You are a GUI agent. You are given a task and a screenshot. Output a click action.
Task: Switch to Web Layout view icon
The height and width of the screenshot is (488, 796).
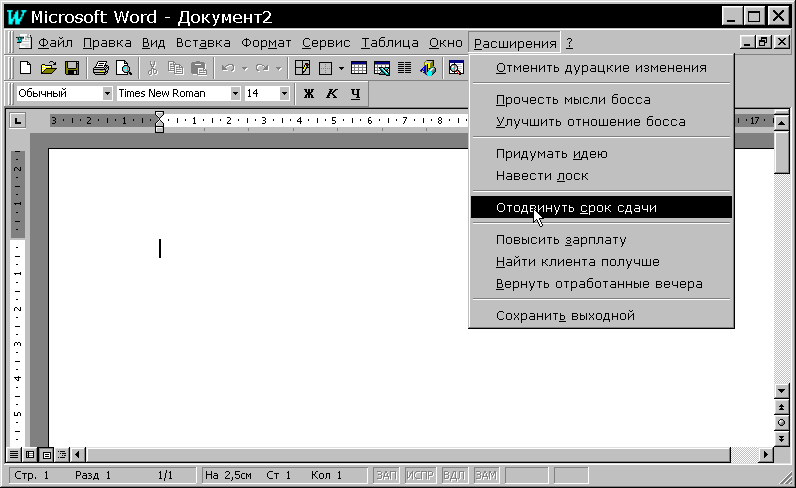click(x=30, y=454)
